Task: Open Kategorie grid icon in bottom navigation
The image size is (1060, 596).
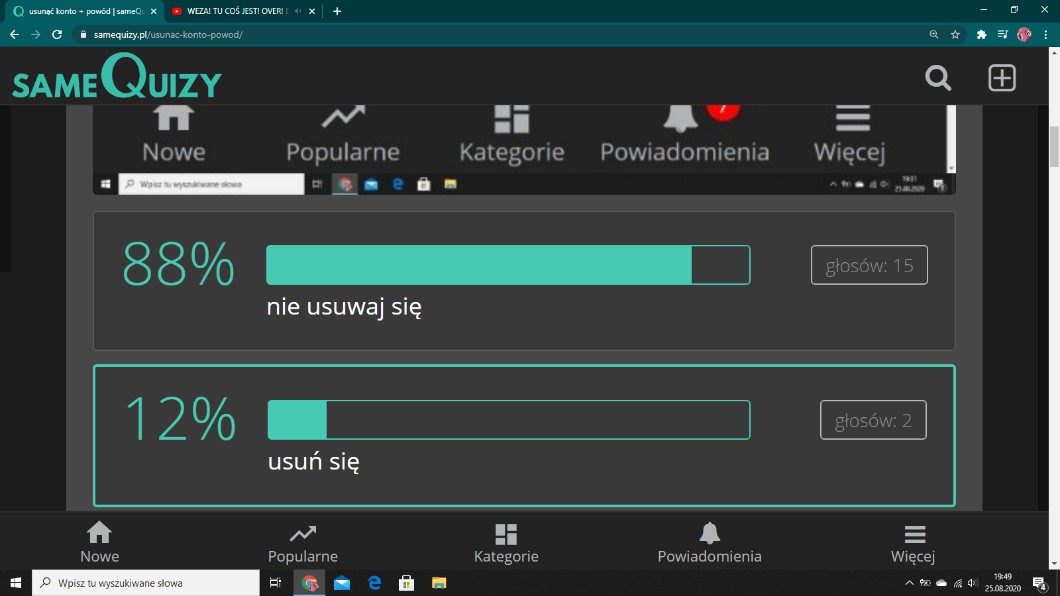Action: (506, 542)
